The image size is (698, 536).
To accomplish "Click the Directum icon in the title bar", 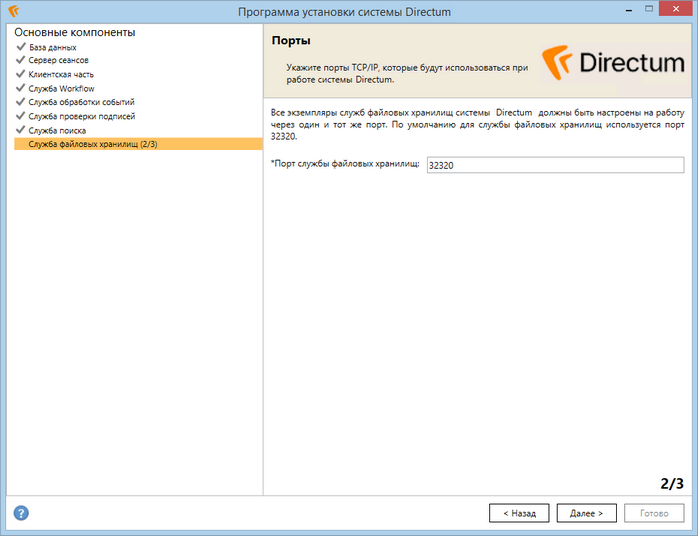I will click(x=13, y=11).
